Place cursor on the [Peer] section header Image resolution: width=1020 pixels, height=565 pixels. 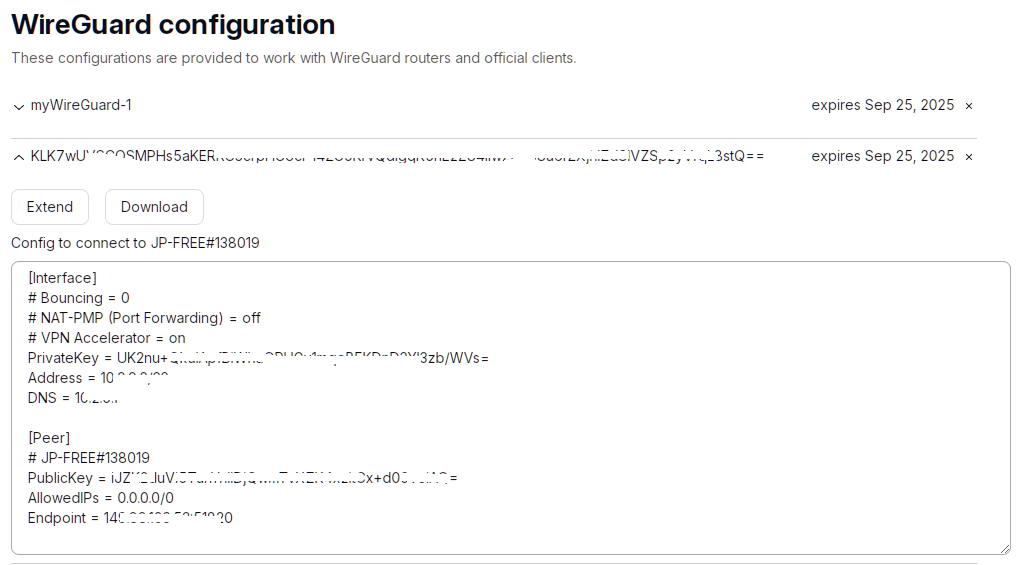tap(49, 438)
